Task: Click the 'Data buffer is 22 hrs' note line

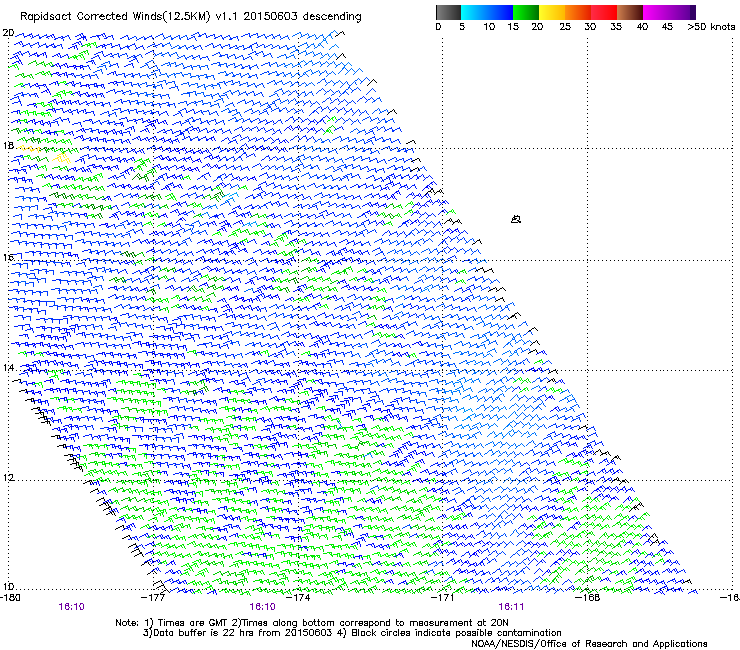Action: pos(352,633)
